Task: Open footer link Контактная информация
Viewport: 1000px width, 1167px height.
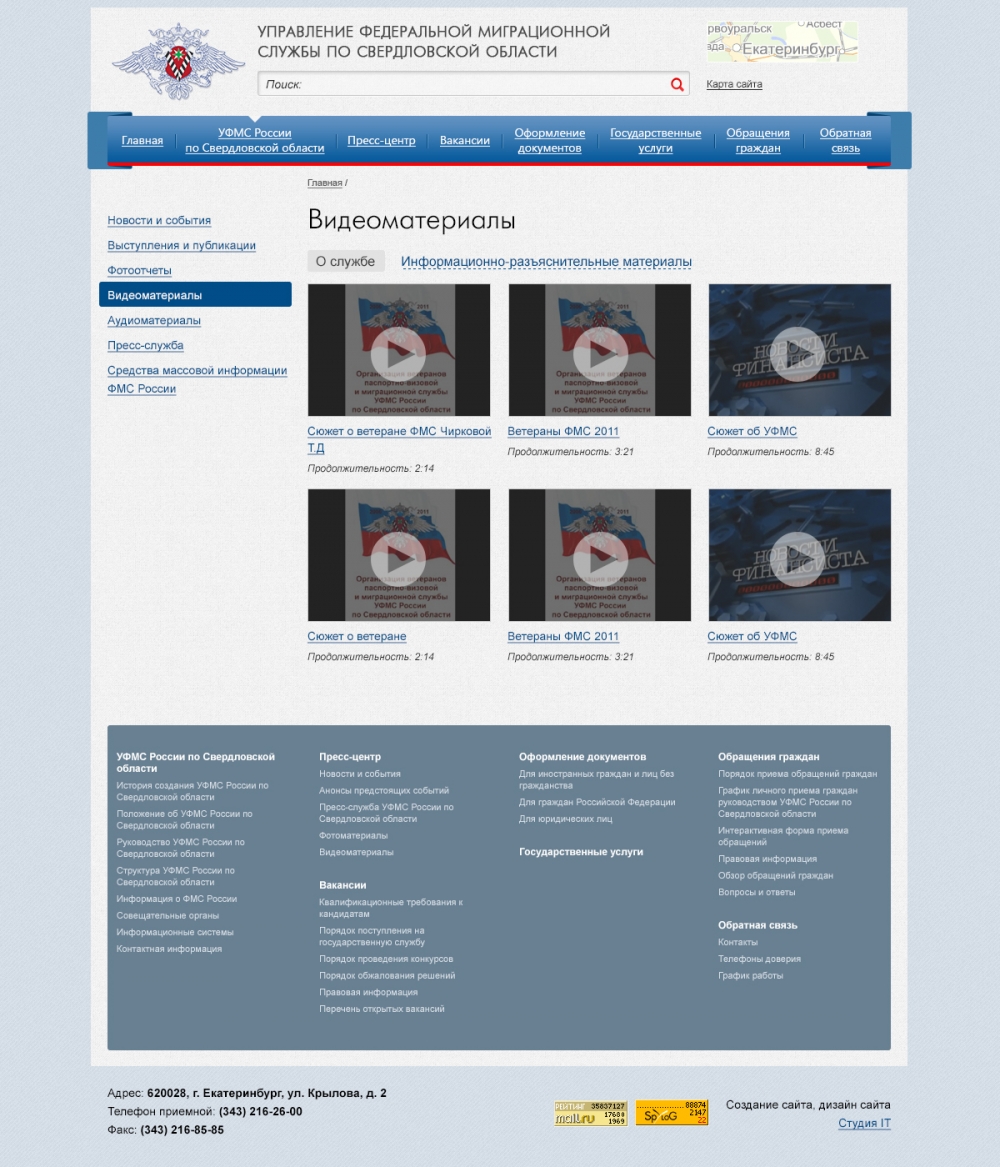Action: pos(169,948)
